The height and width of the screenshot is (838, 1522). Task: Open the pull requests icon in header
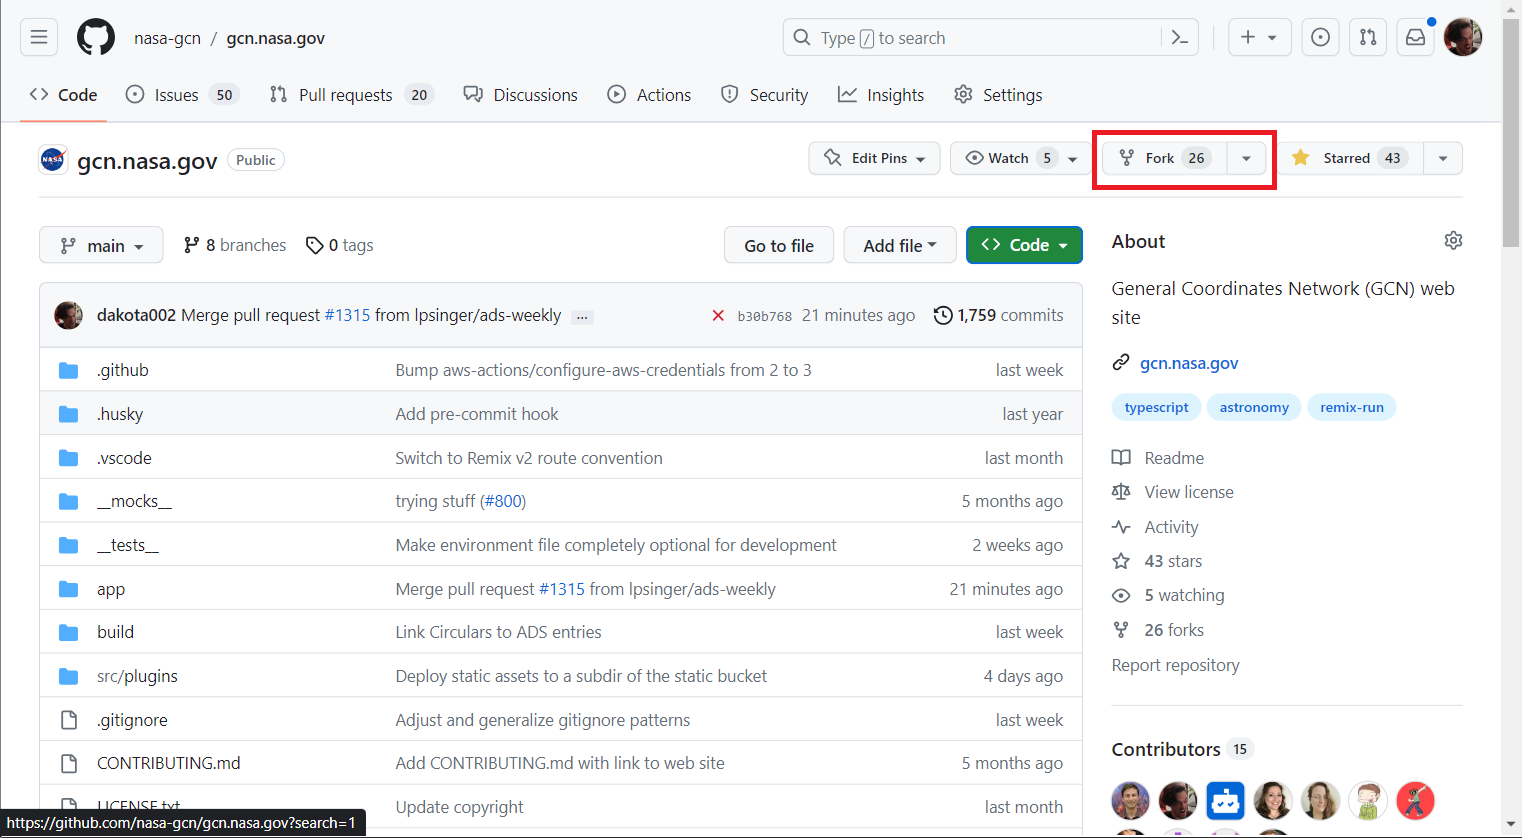[x=1368, y=37]
